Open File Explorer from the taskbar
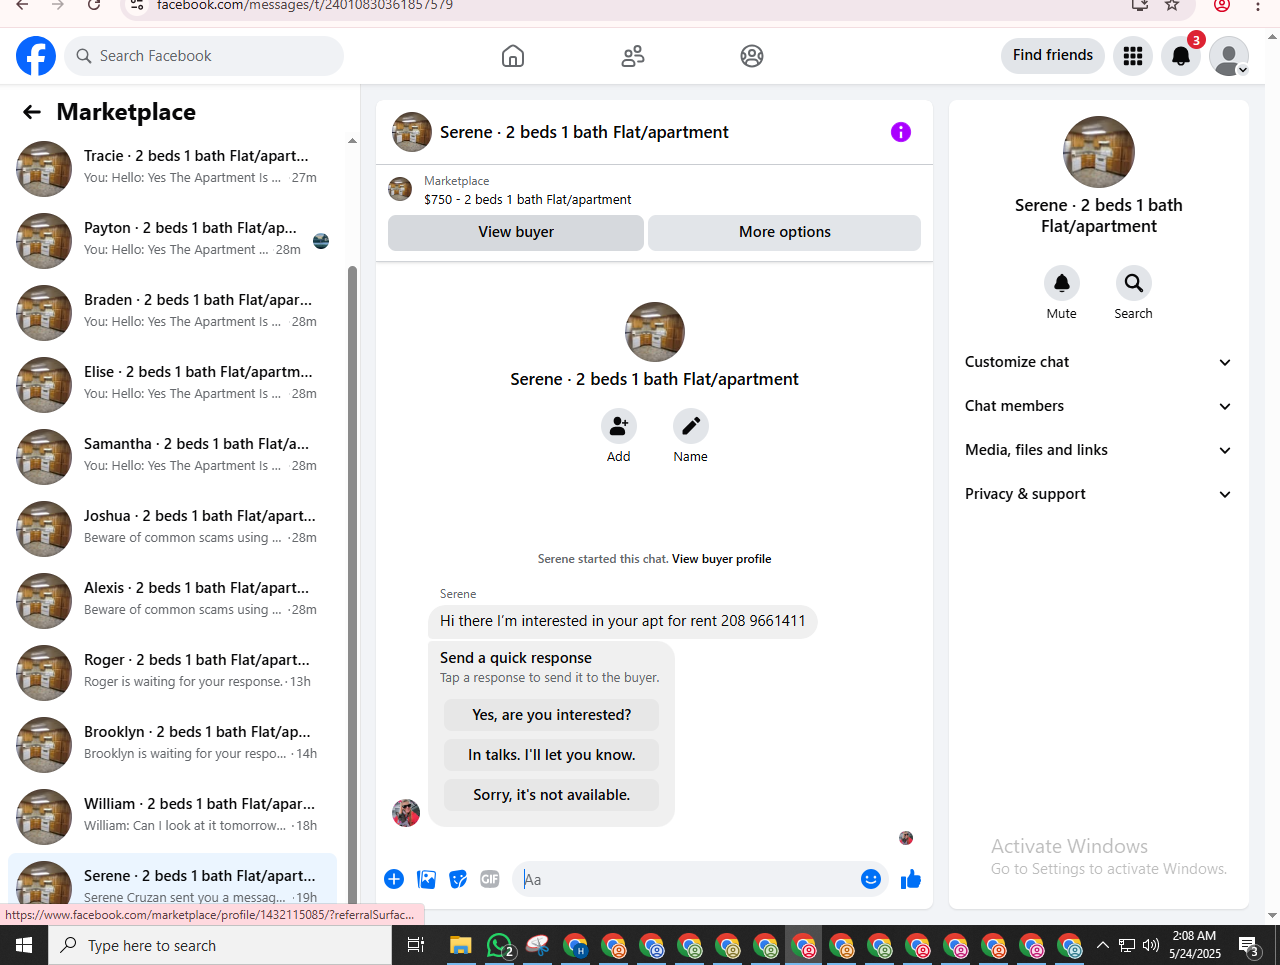Viewport: 1280px width, 965px height. click(x=460, y=945)
